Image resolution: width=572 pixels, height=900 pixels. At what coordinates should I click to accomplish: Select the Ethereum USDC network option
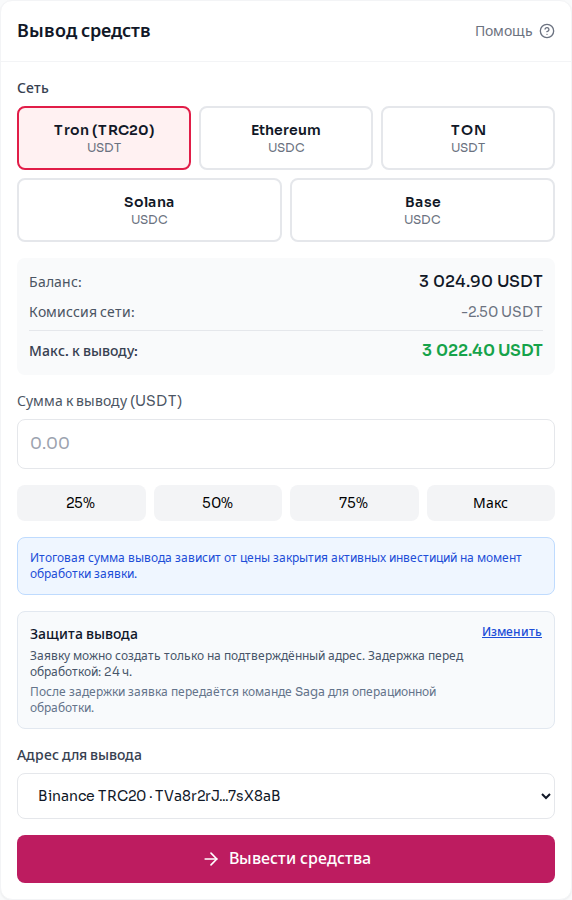[286, 138]
